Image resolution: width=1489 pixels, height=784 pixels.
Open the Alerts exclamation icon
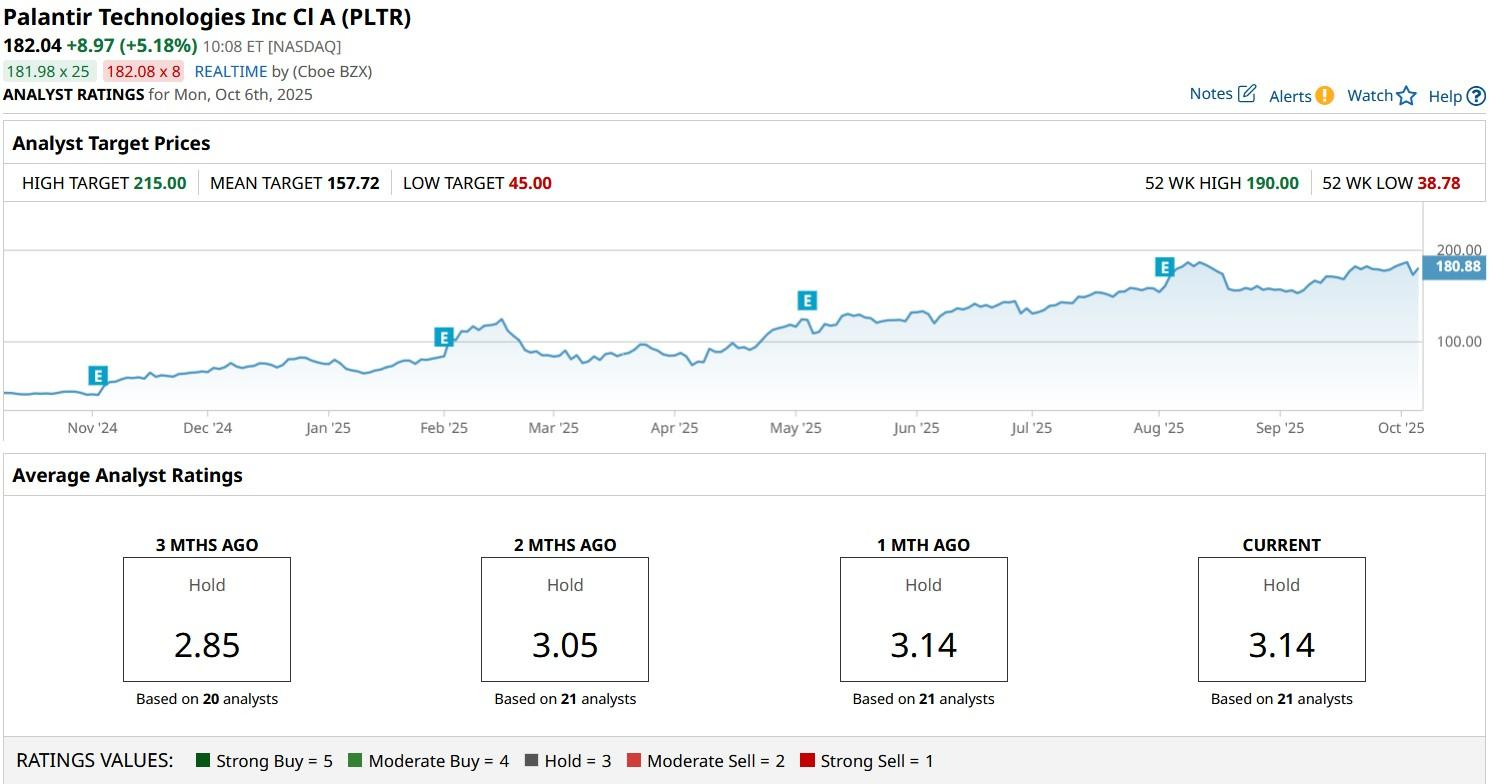point(1324,96)
